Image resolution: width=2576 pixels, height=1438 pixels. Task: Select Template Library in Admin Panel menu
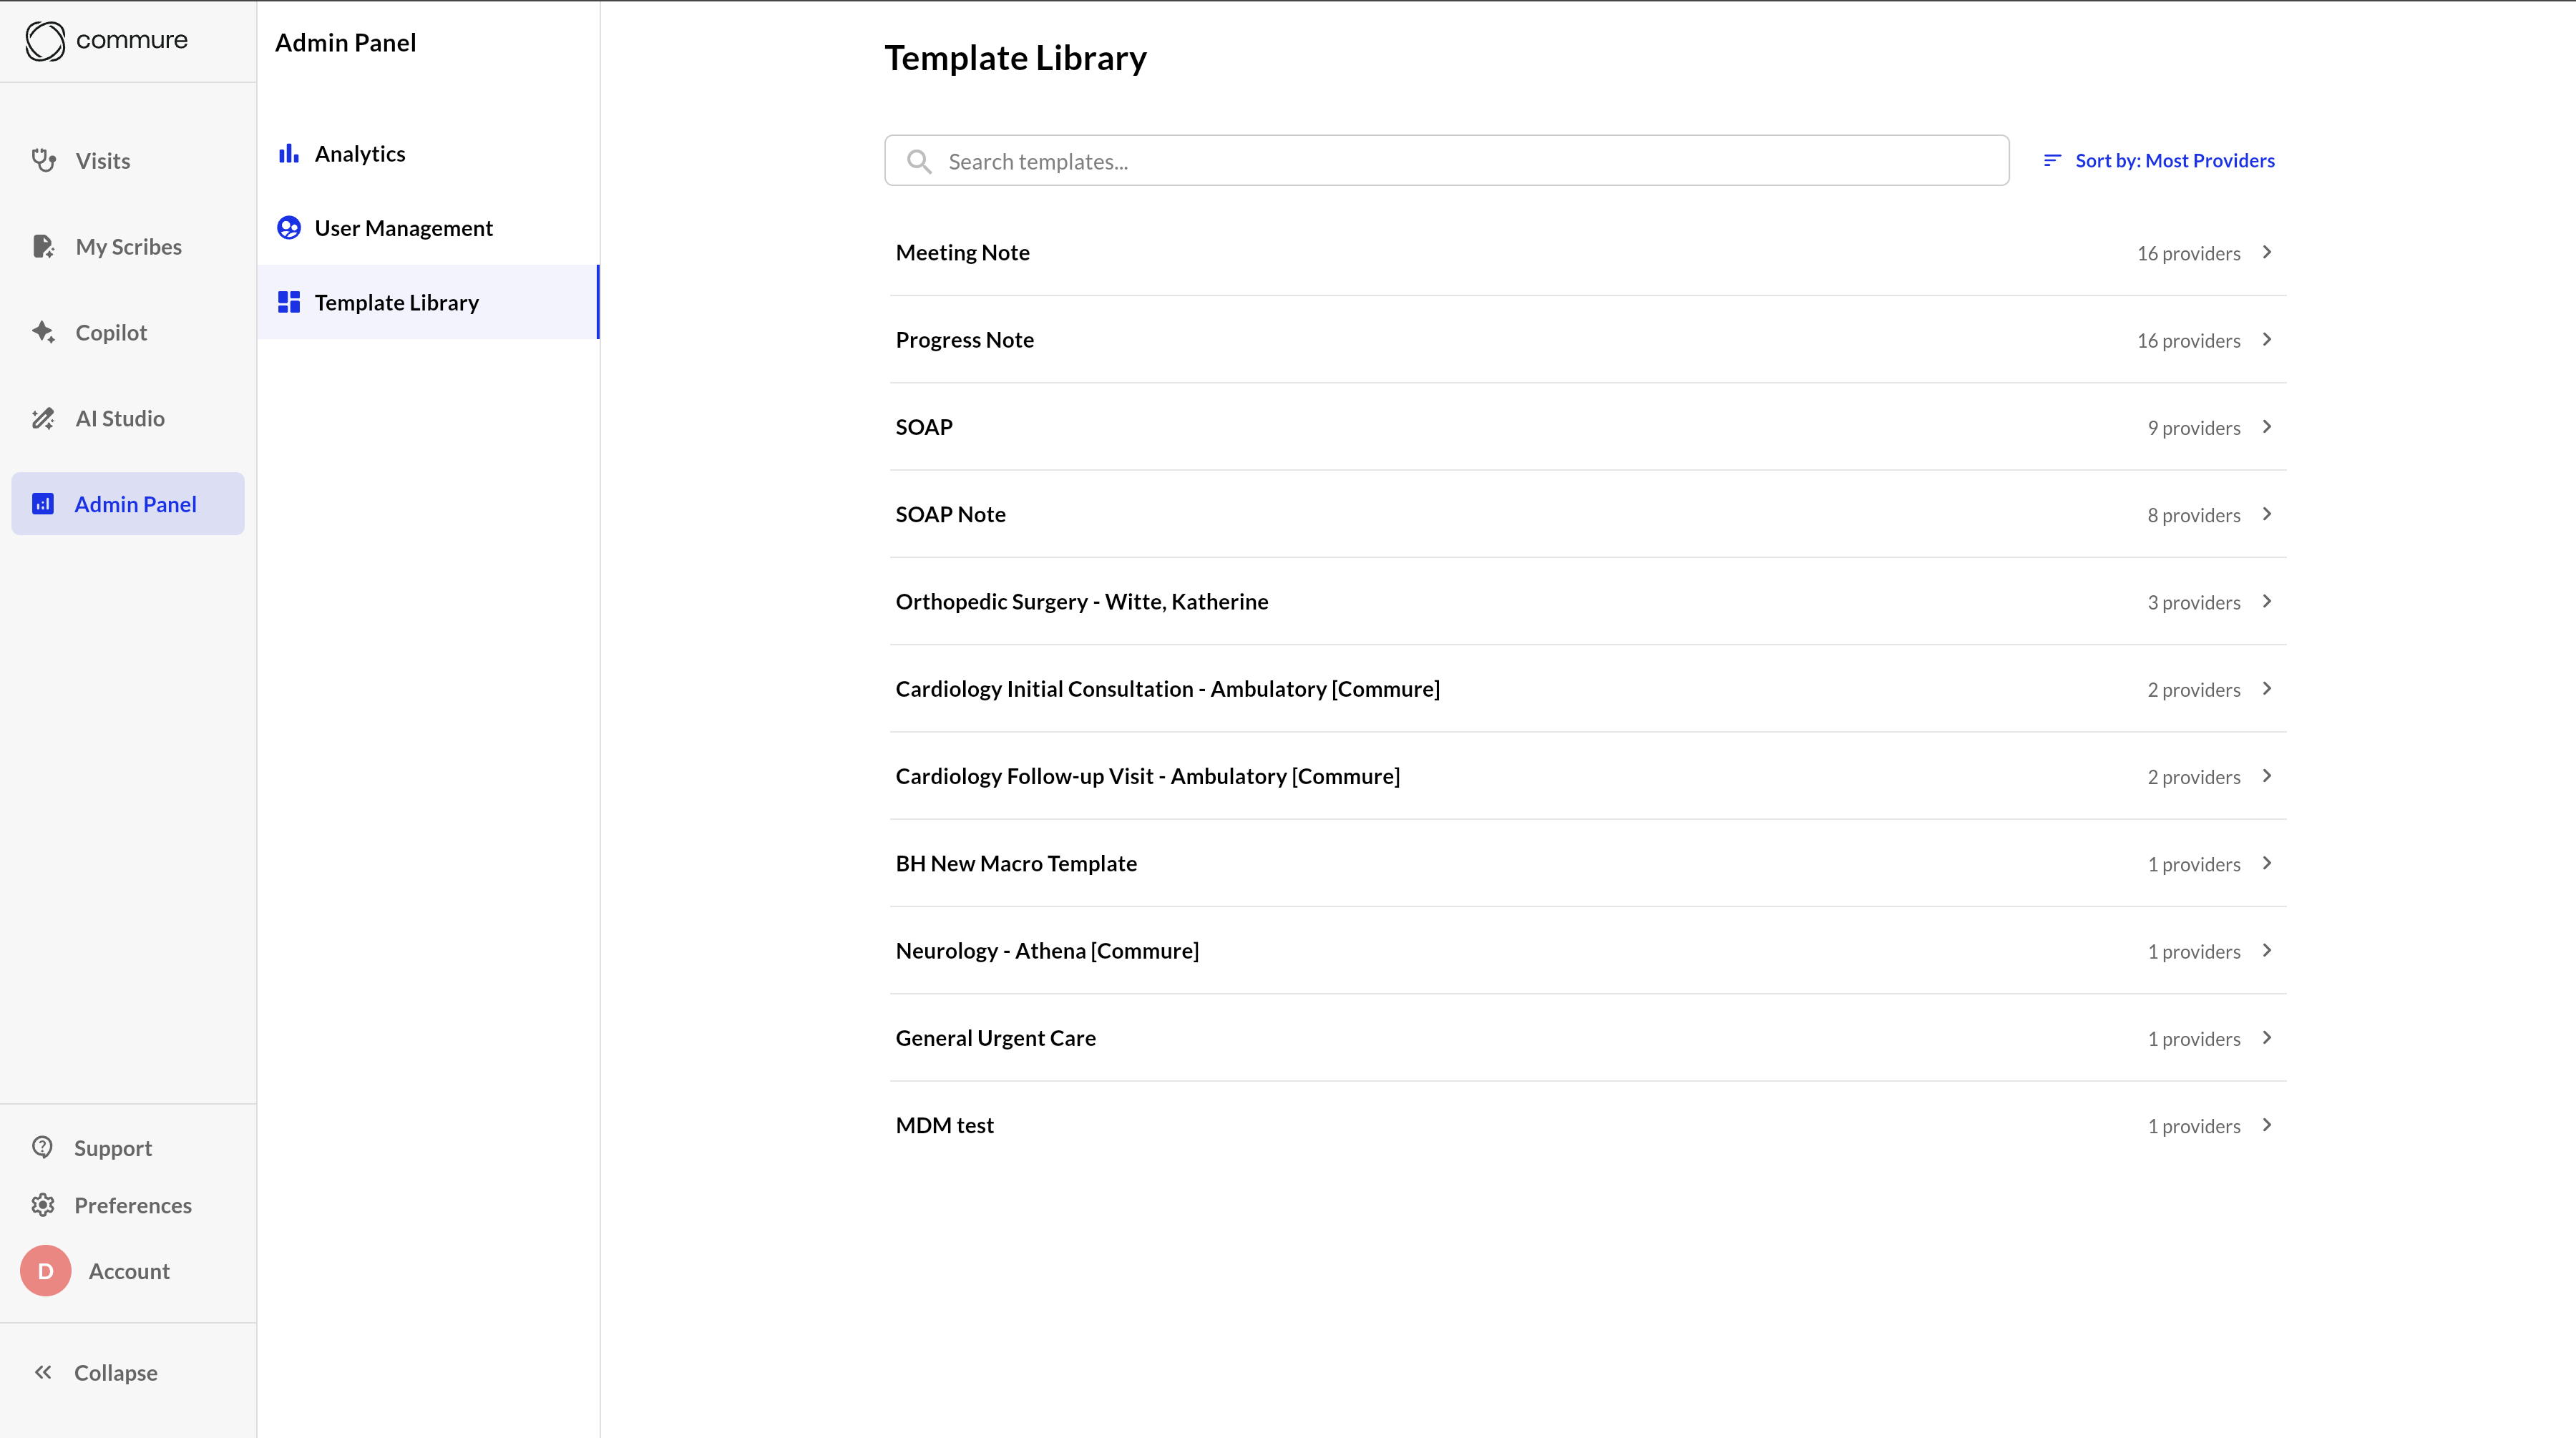coord(396,302)
